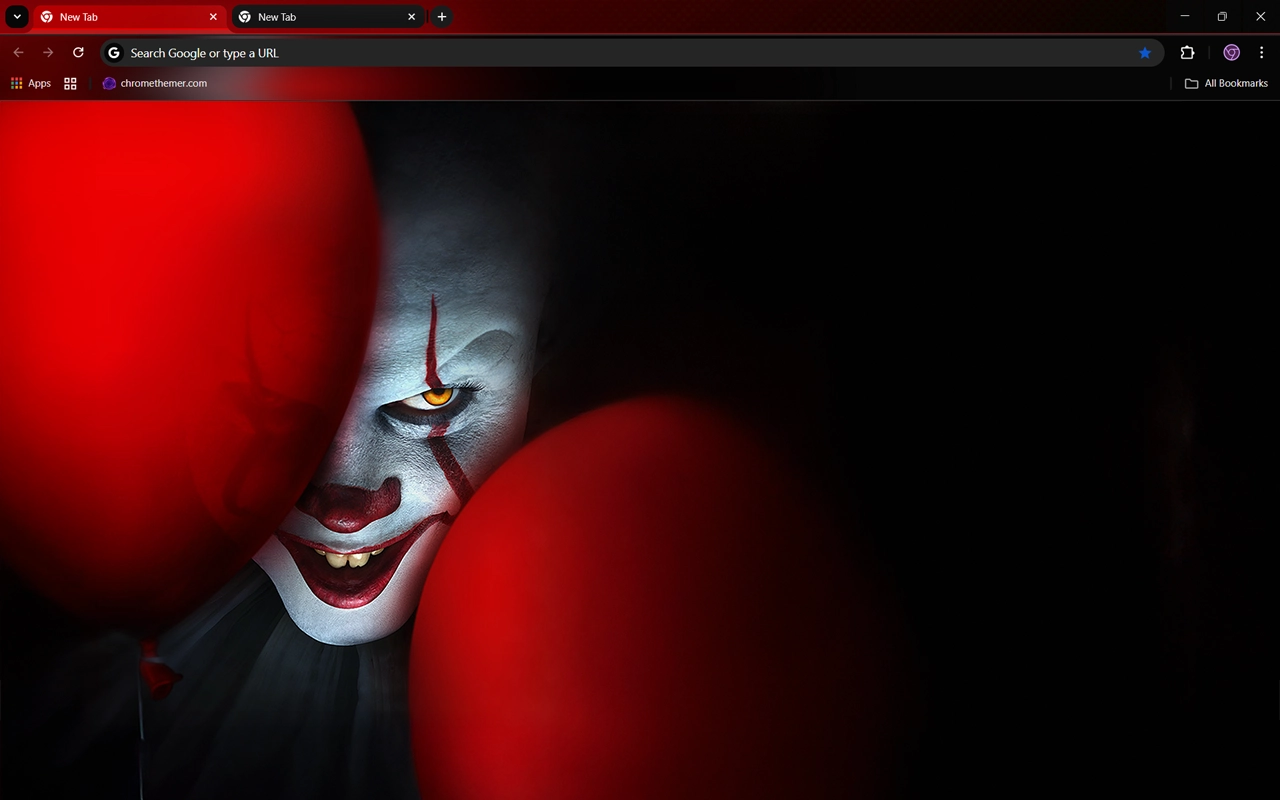Image resolution: width=1280 pixels, height=800 pixels.
Task: Go forward to next page
Action: click(48, 53)
